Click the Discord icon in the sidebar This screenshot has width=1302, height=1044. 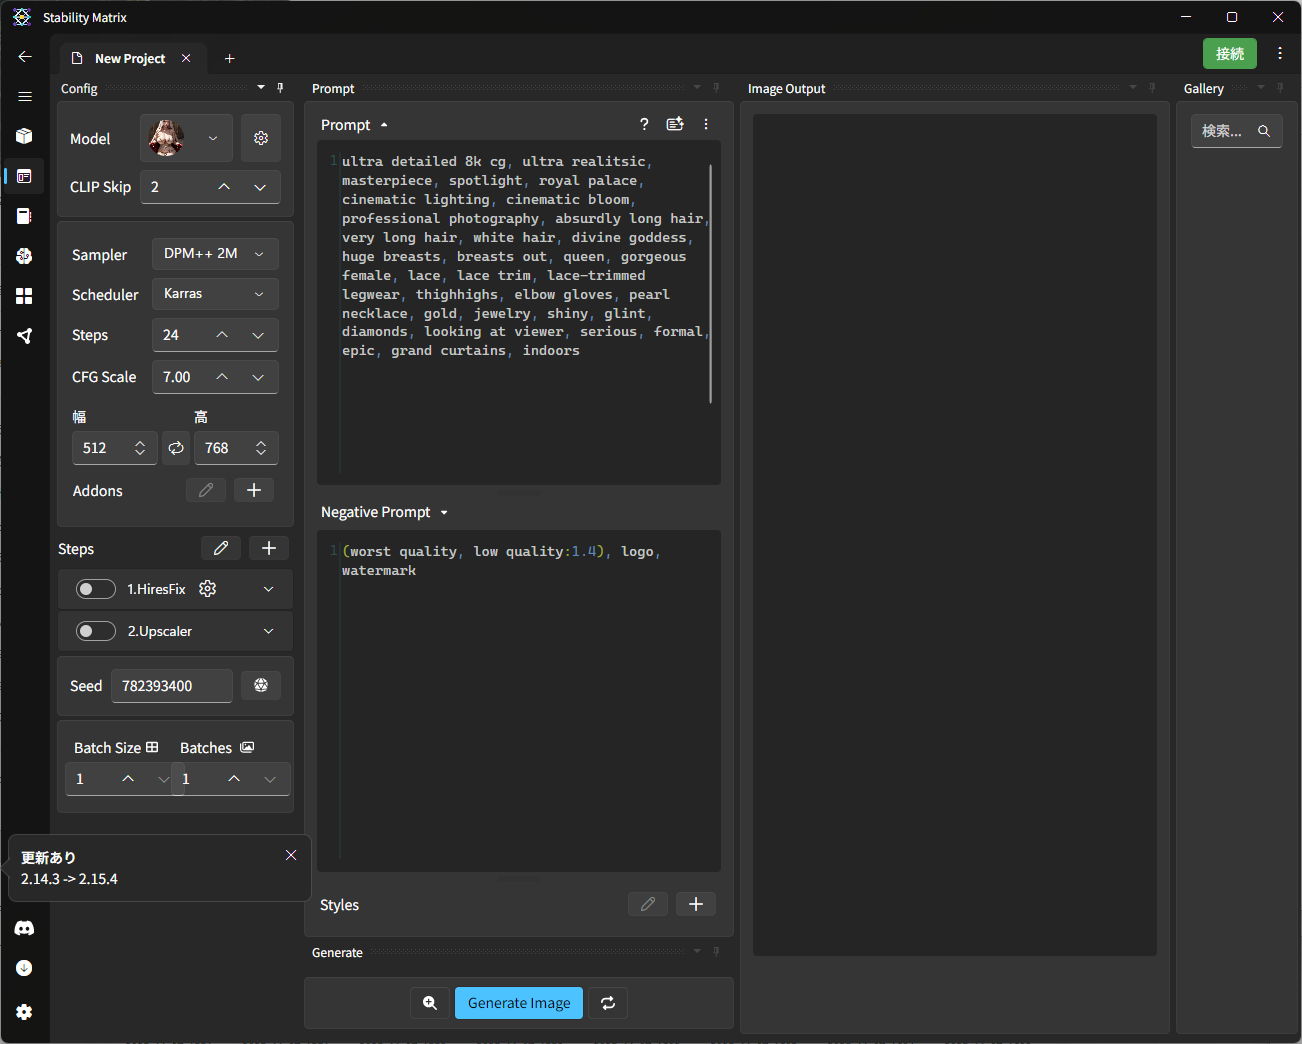(x=24, y=928)
